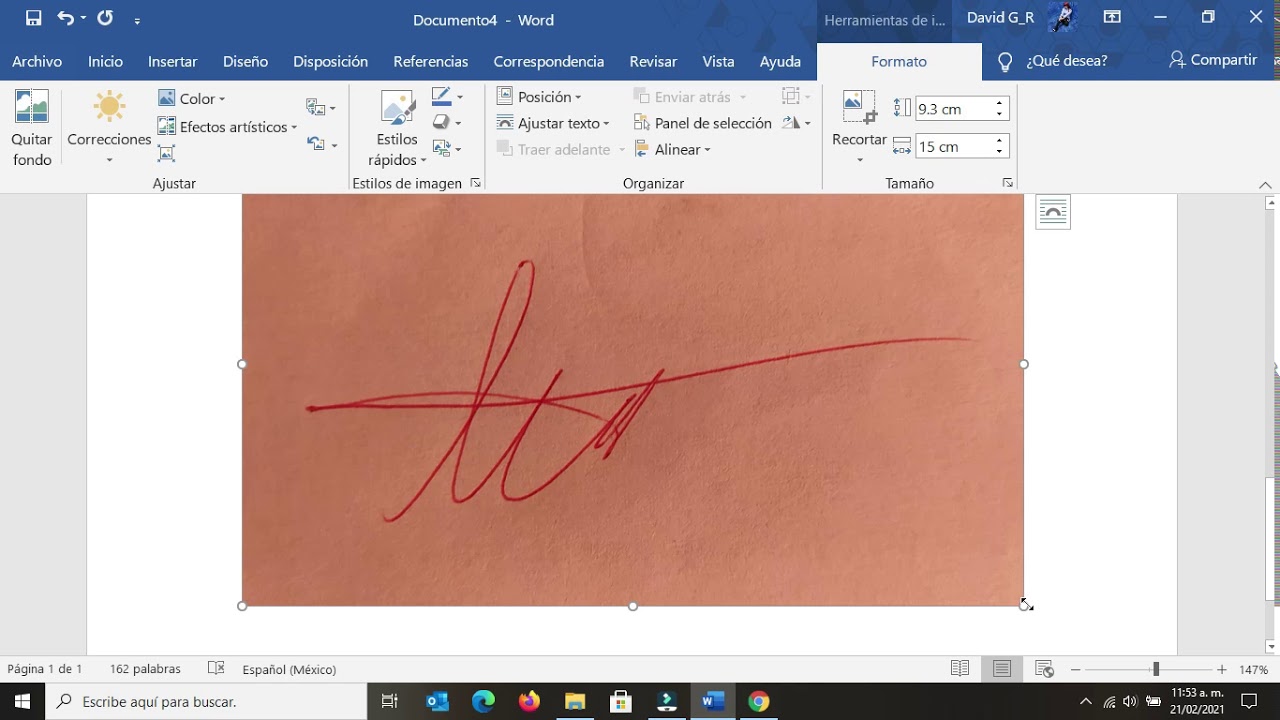Image resolution: width=1280 pixels, height=720 pixels.
Task: Click the Chrome taskbar icon
Action: [758, 701]
